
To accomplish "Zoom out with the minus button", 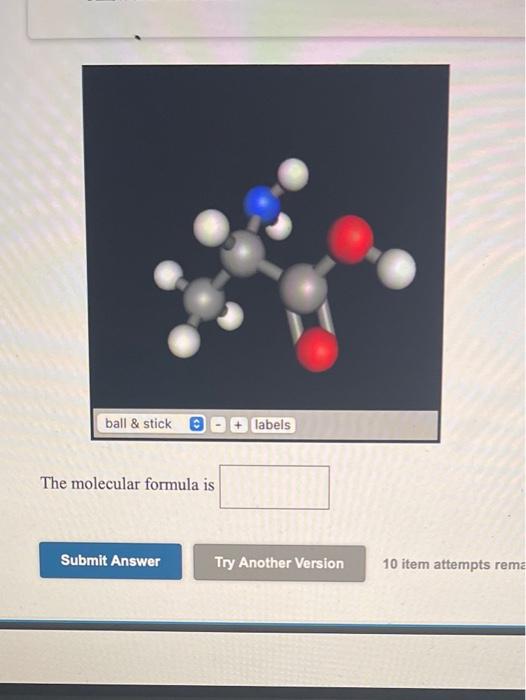I will (217, 425).
